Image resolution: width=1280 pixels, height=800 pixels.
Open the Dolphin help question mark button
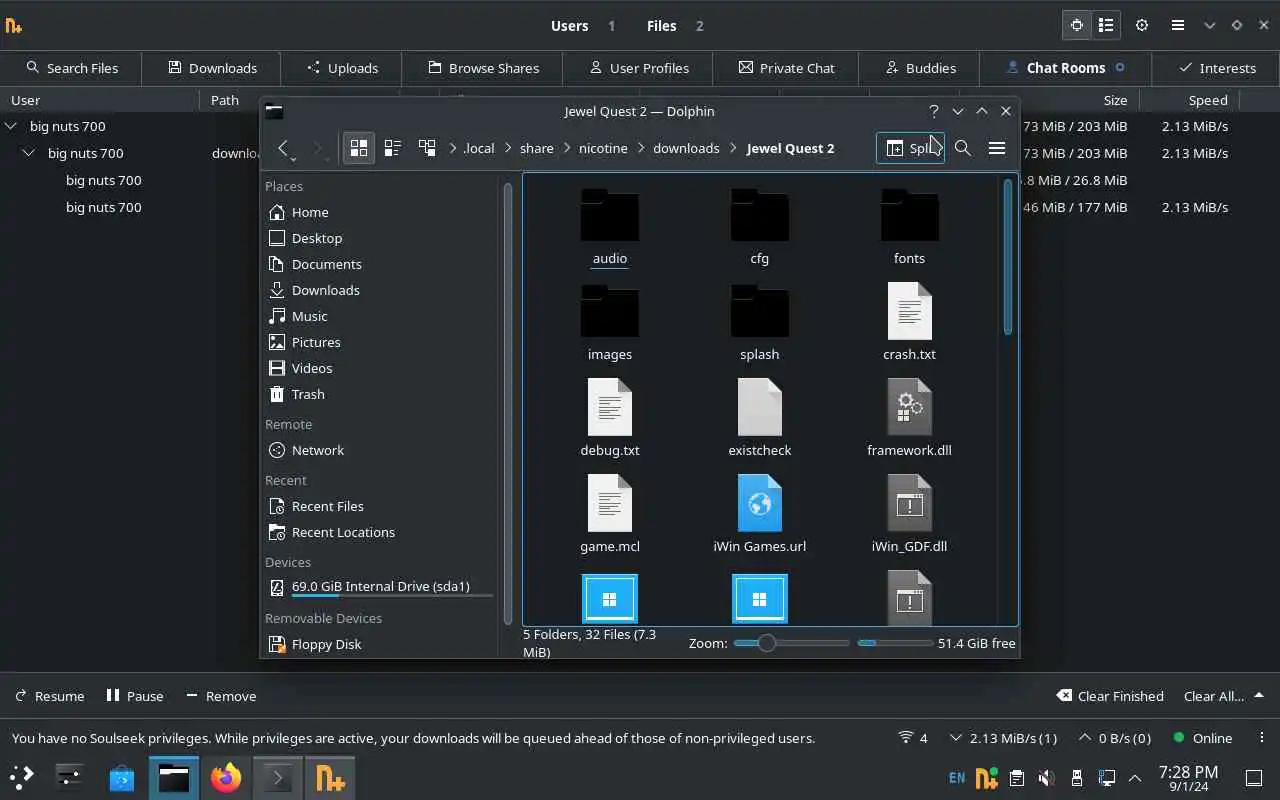(934, 111)
